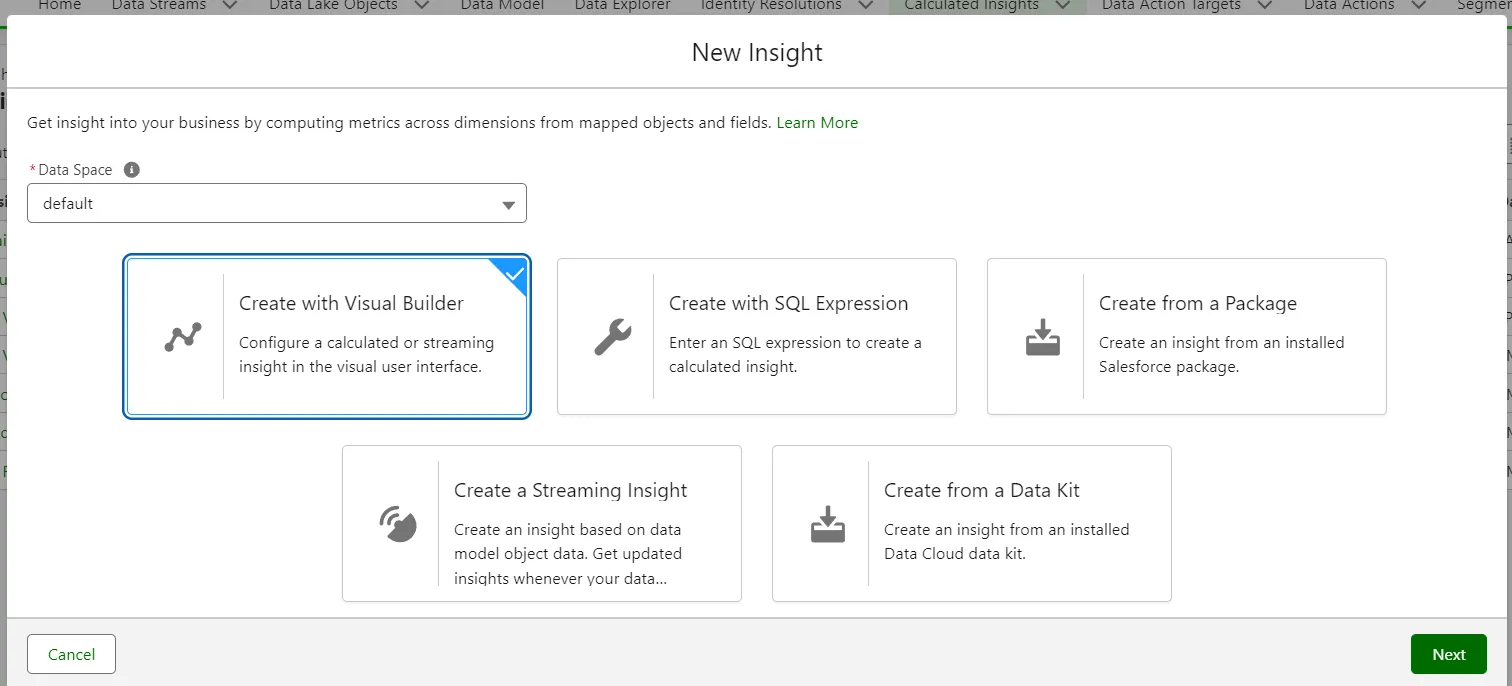Click the Streaming Insight satellite dish icon
The width and height of the screenshot is (1512, 686).
pyautogui.click(x=398, y=524)
